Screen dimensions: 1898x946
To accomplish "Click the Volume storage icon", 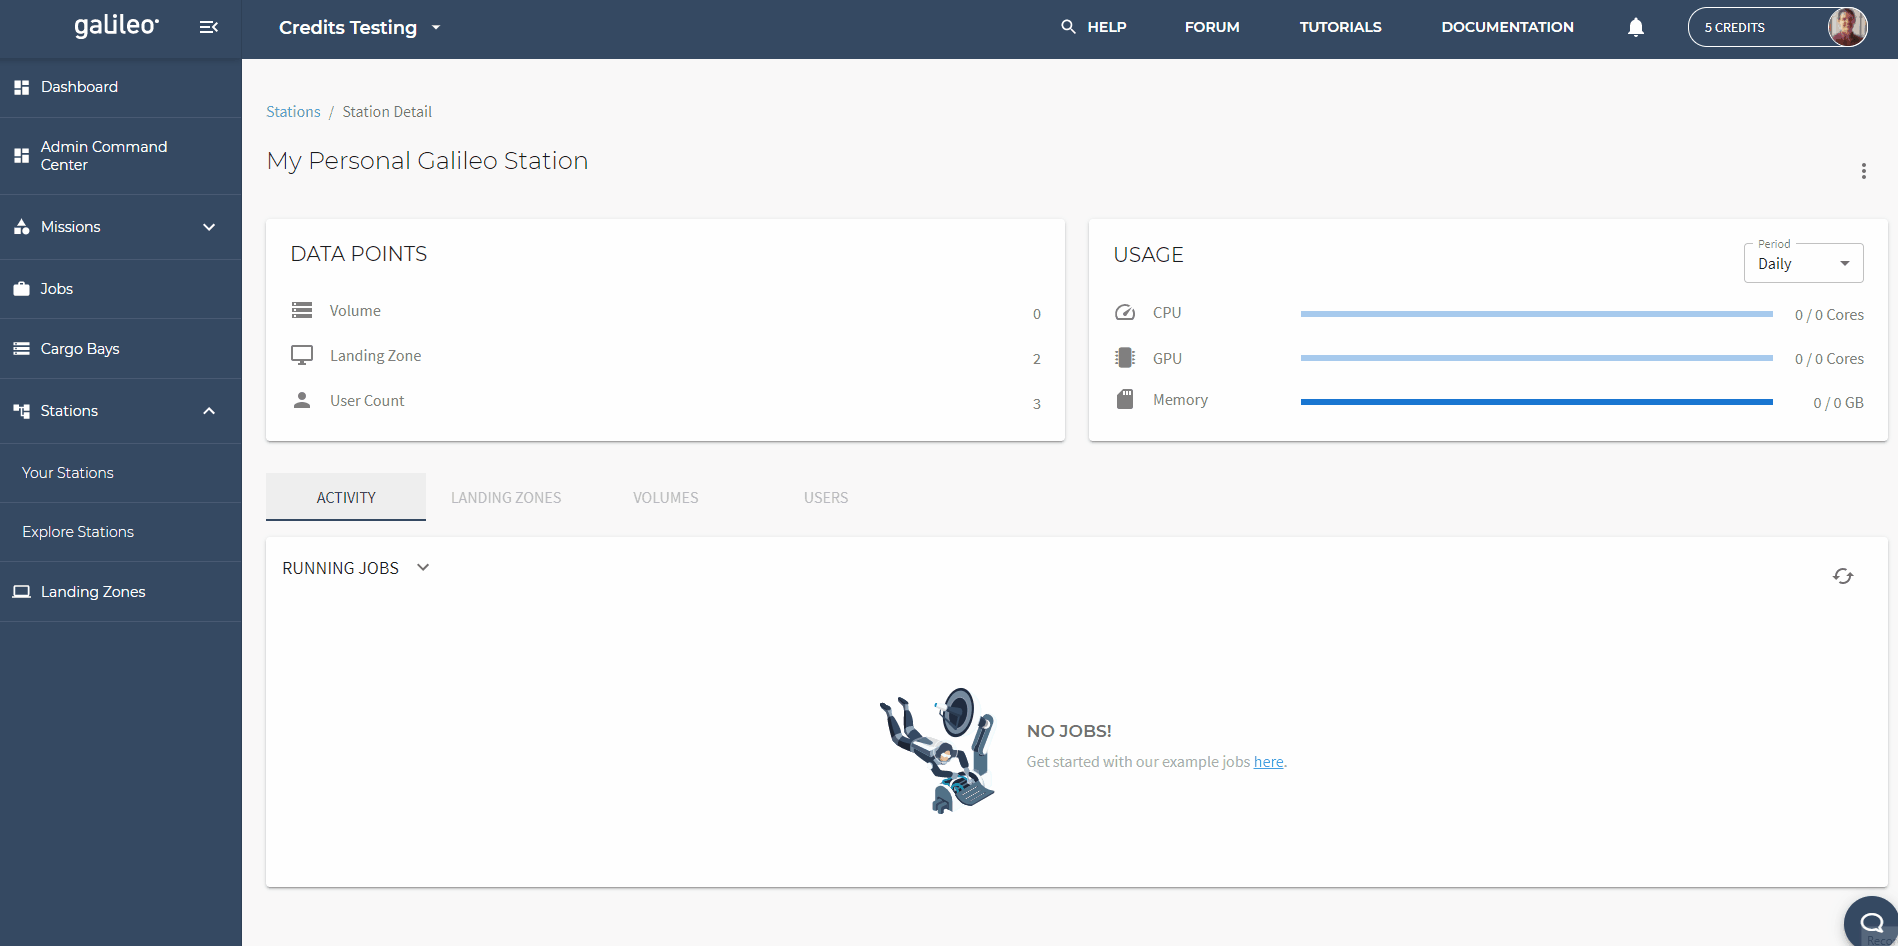I will click(x=302, y=310).
